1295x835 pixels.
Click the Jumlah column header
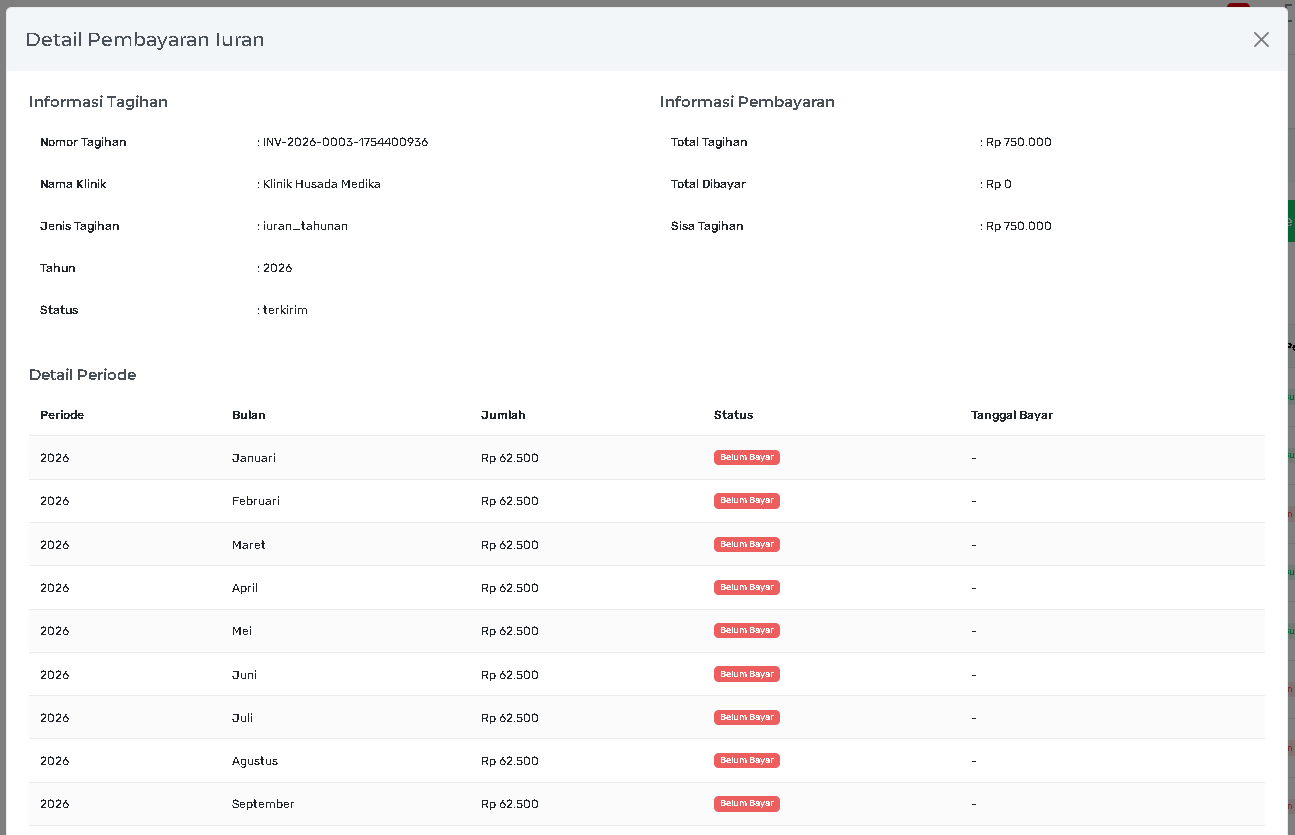(x=503, y=415)
